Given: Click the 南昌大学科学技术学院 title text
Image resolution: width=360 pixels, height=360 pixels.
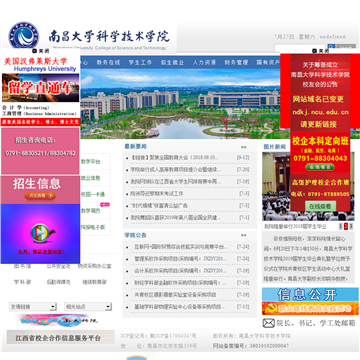Looking at the screenshot, I should coord(109,36).
